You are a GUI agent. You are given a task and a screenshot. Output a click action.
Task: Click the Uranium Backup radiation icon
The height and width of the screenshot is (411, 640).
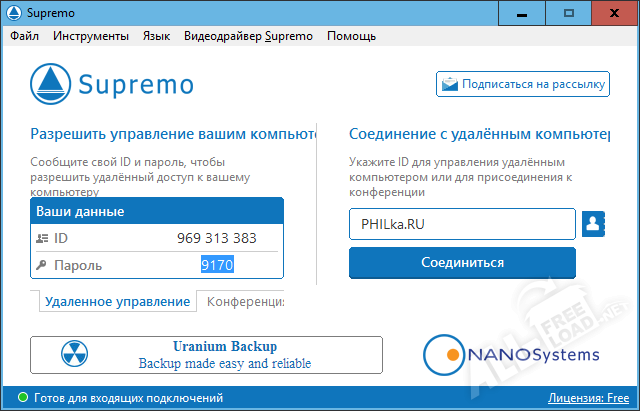pos(75,354)
